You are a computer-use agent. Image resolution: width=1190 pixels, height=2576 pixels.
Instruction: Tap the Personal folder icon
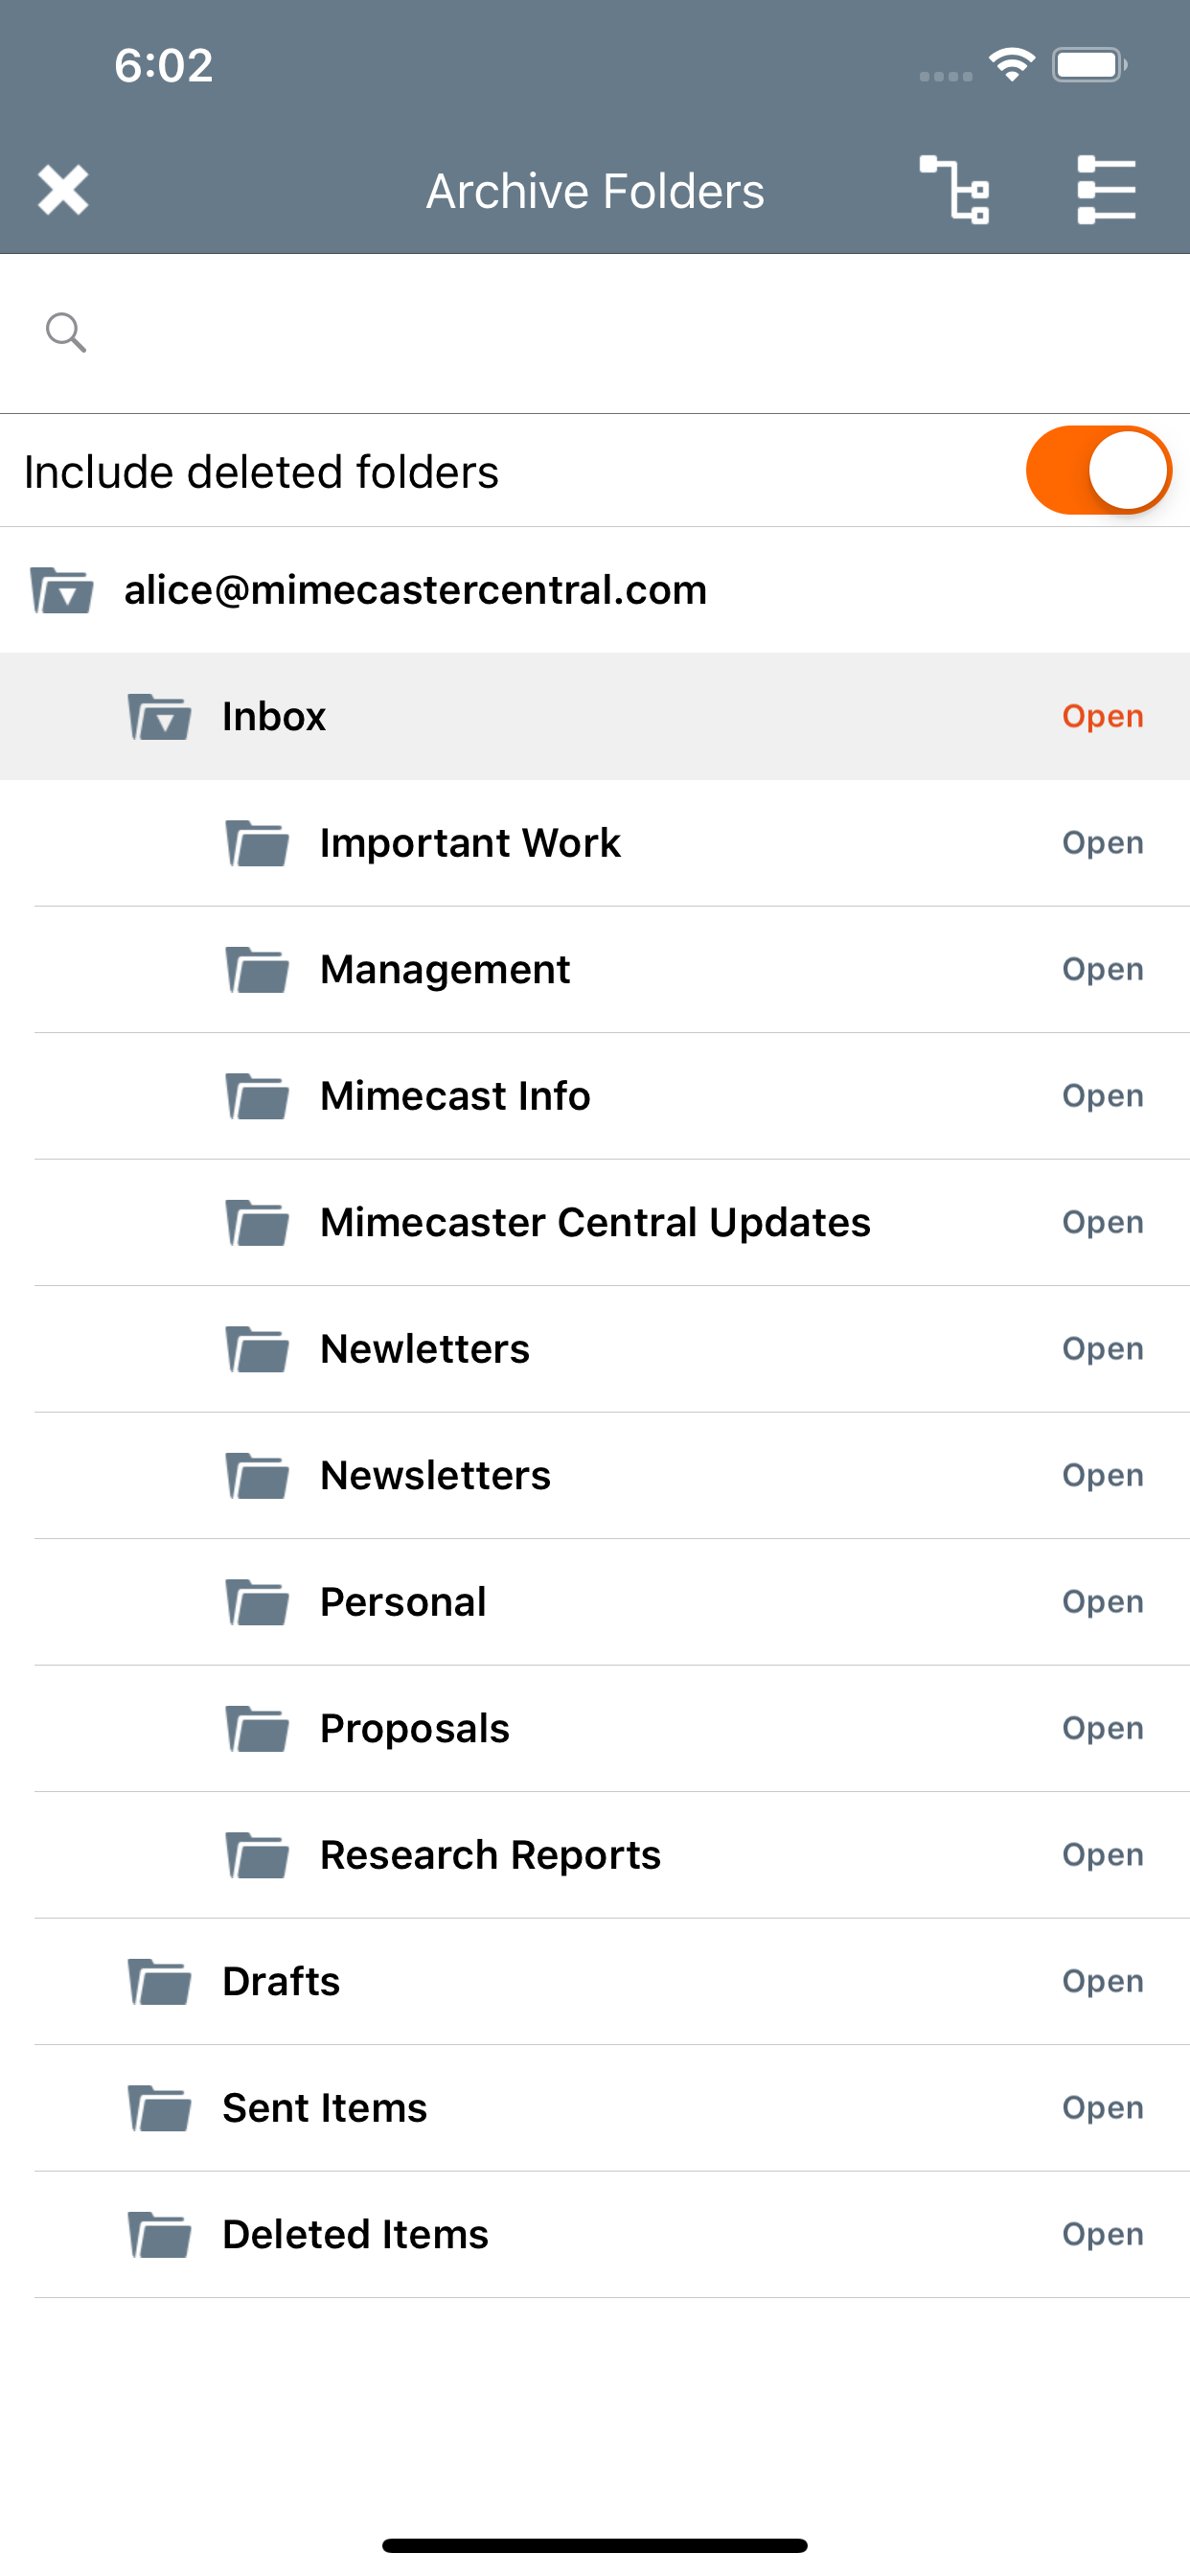257,1602
